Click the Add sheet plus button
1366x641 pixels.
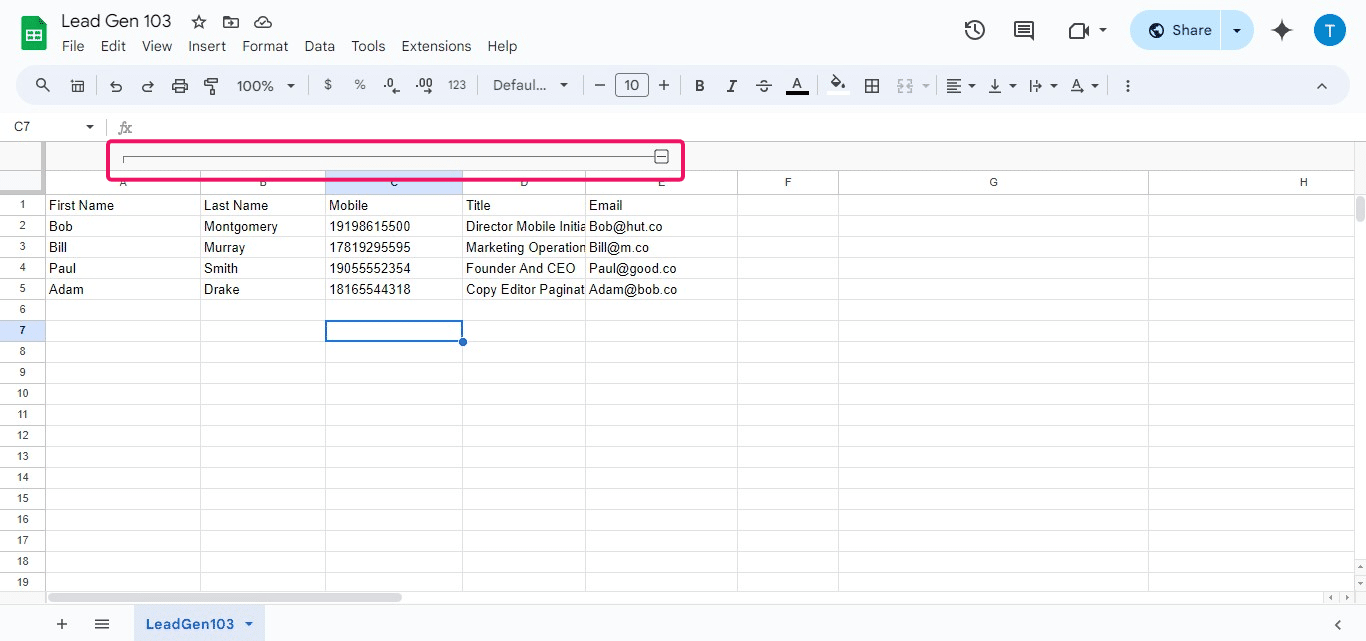tap(62, 623)
